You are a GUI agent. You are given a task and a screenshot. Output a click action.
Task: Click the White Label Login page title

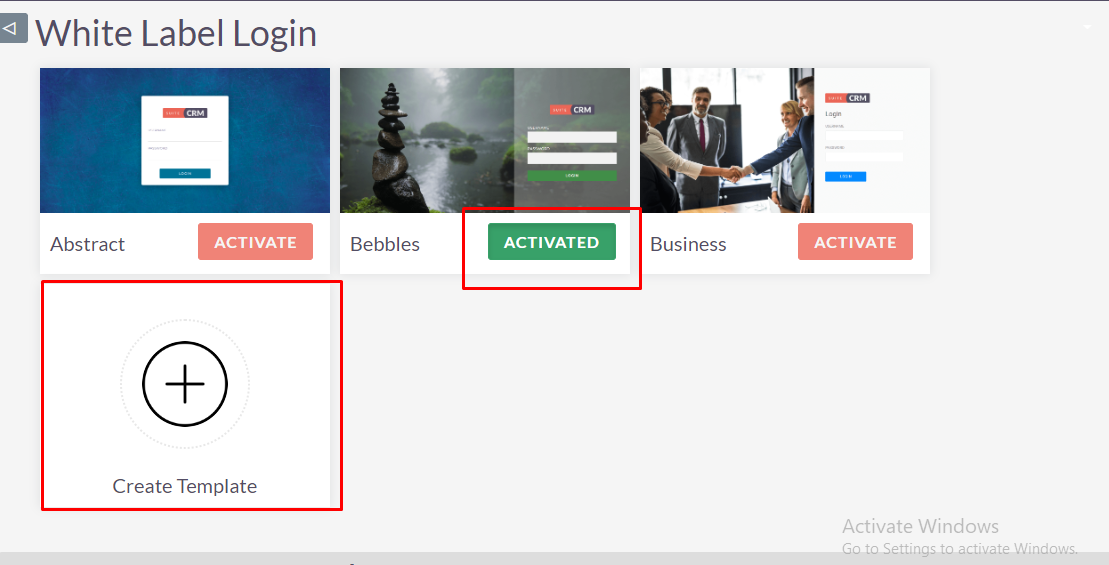176,33
